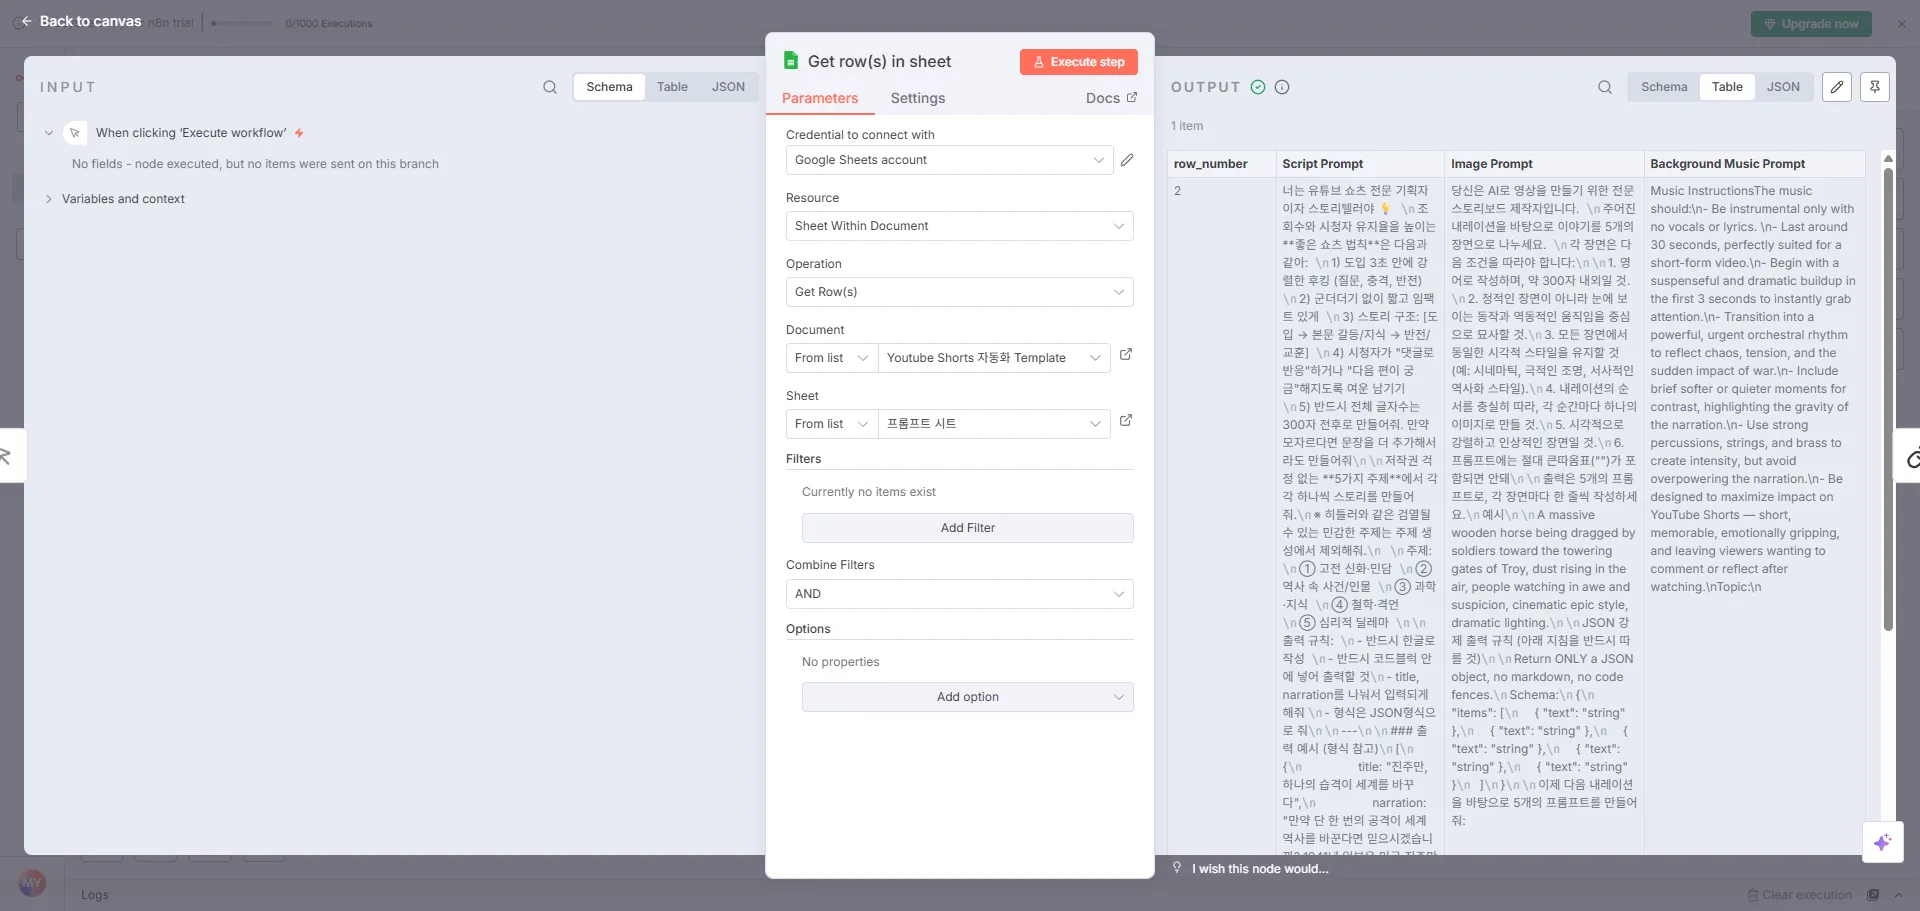The image size is (1920, 911).
Task: Click the 'I wish this node would...' field
Action: [x=1258, y=868]
